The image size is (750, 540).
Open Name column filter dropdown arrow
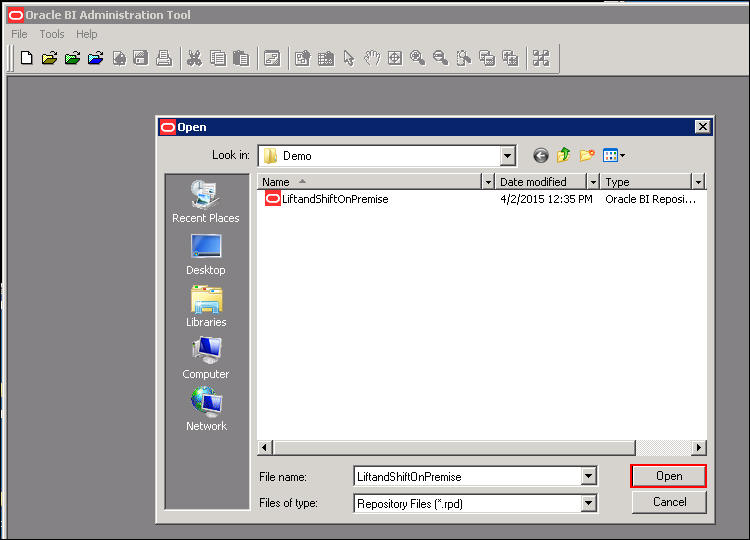[x=488, y=182]
